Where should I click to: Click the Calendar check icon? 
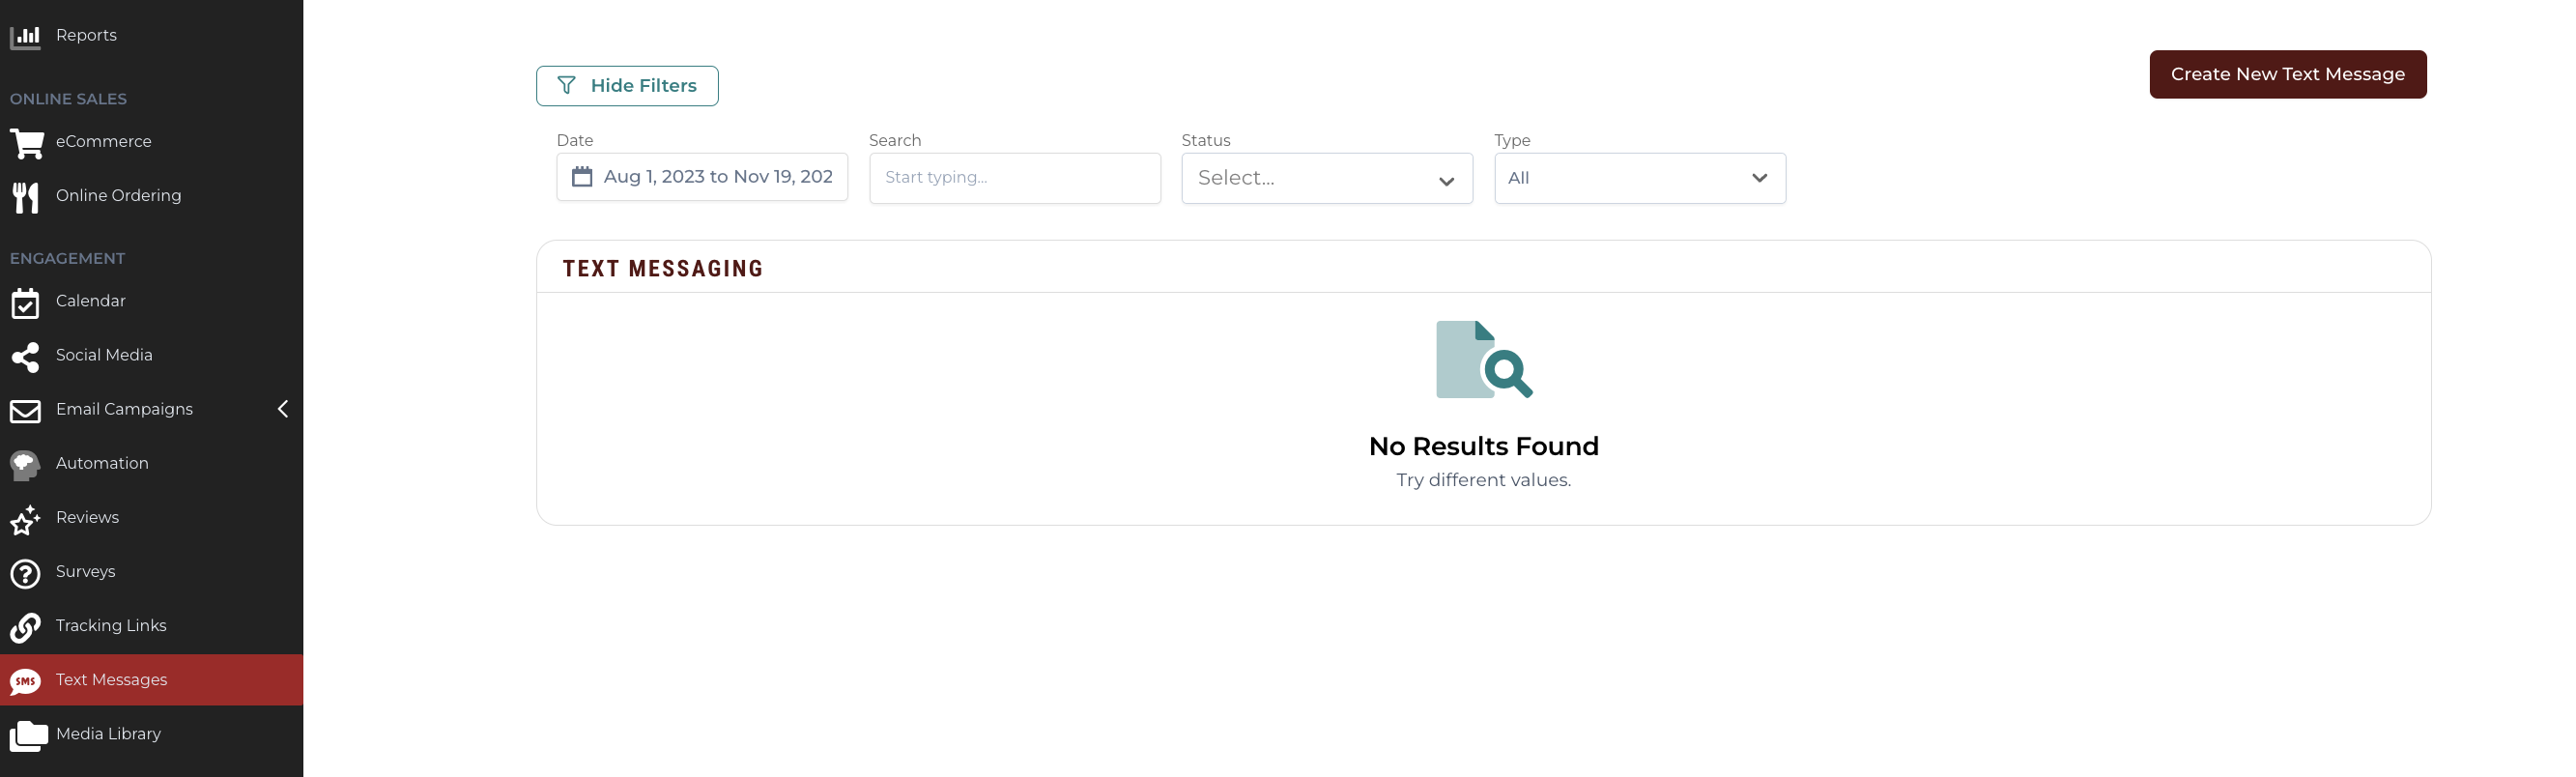pos(25,303)
